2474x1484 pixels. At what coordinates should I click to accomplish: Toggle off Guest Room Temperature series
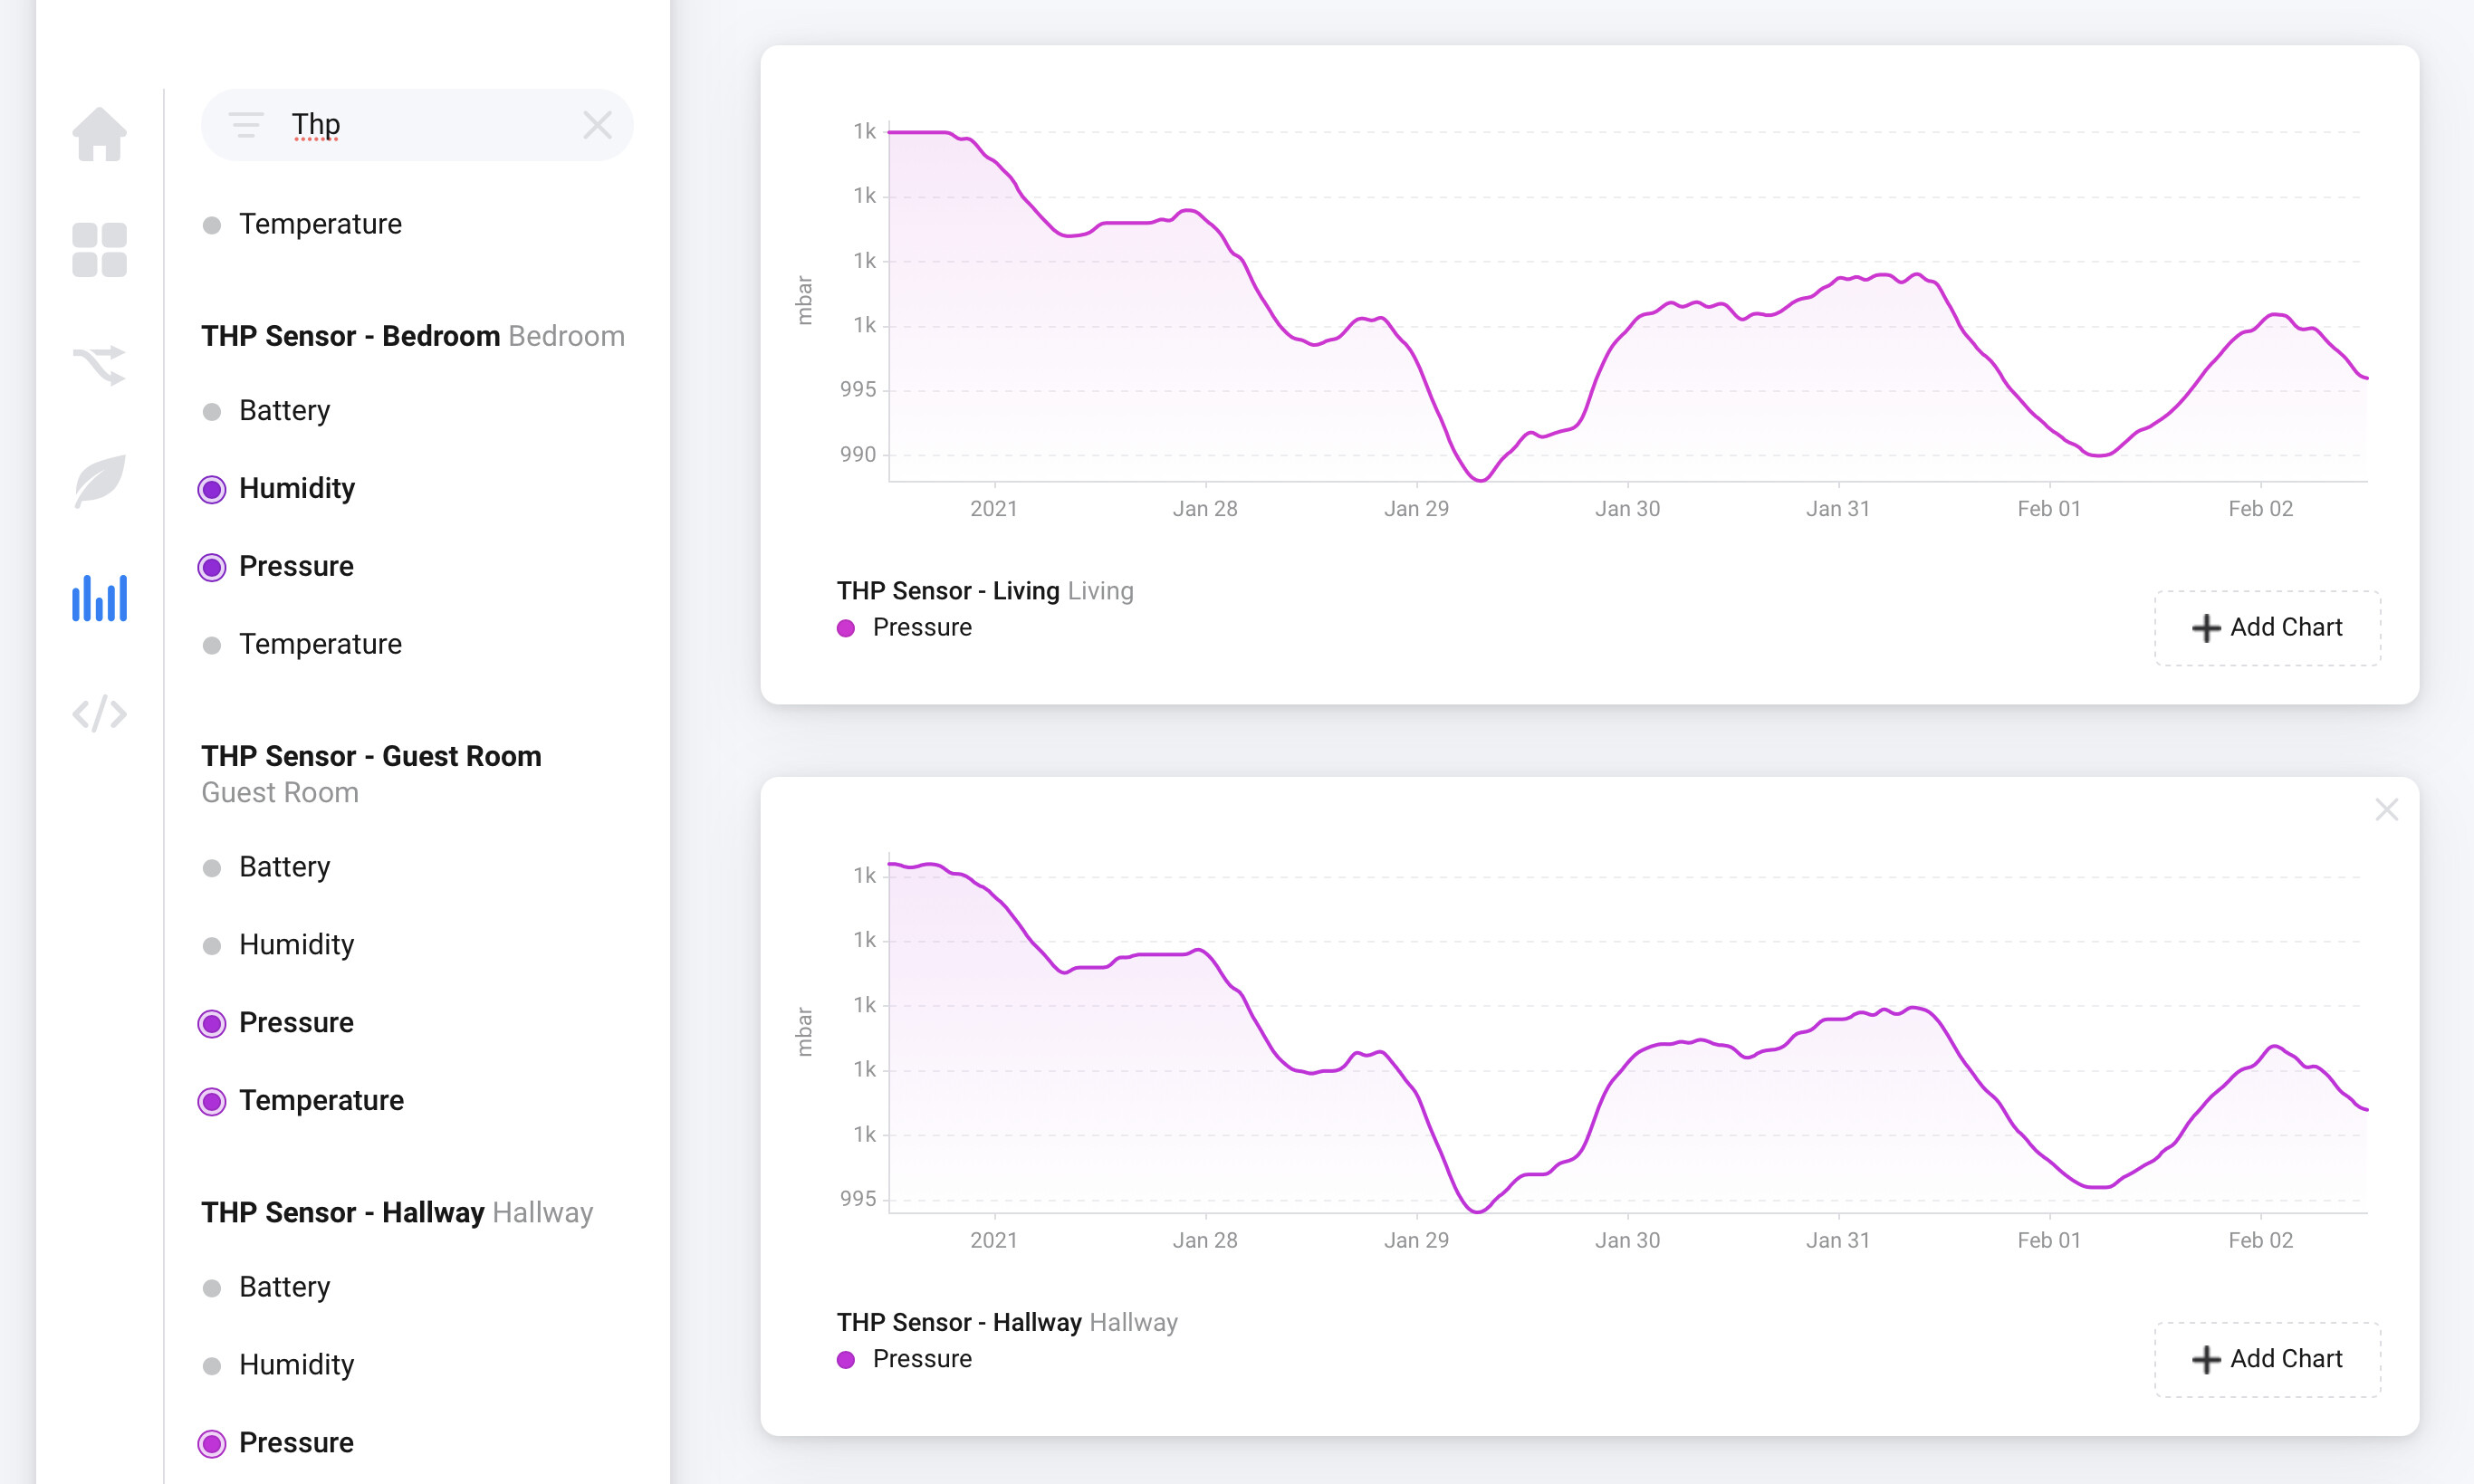click(x=212, y=1101)
